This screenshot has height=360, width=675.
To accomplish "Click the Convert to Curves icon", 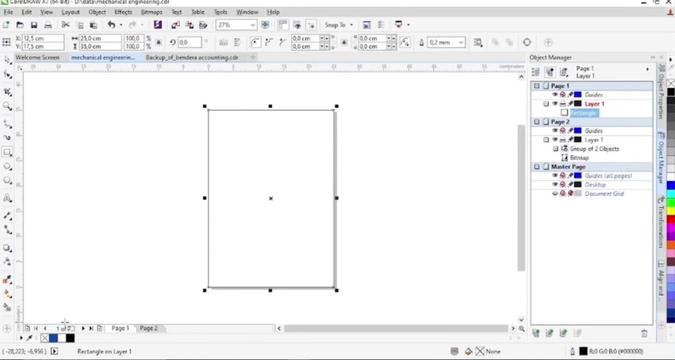I will pos(527,42).
